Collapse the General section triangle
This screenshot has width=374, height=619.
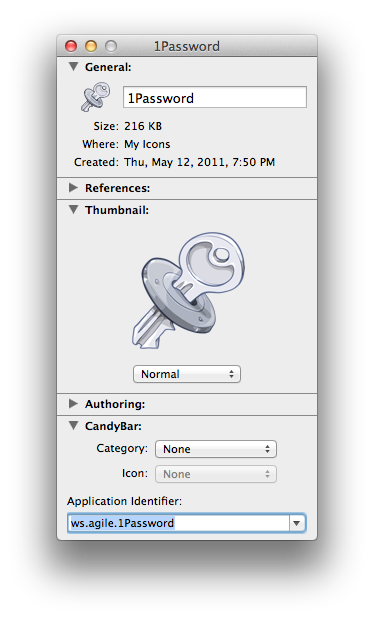point(73,67)
